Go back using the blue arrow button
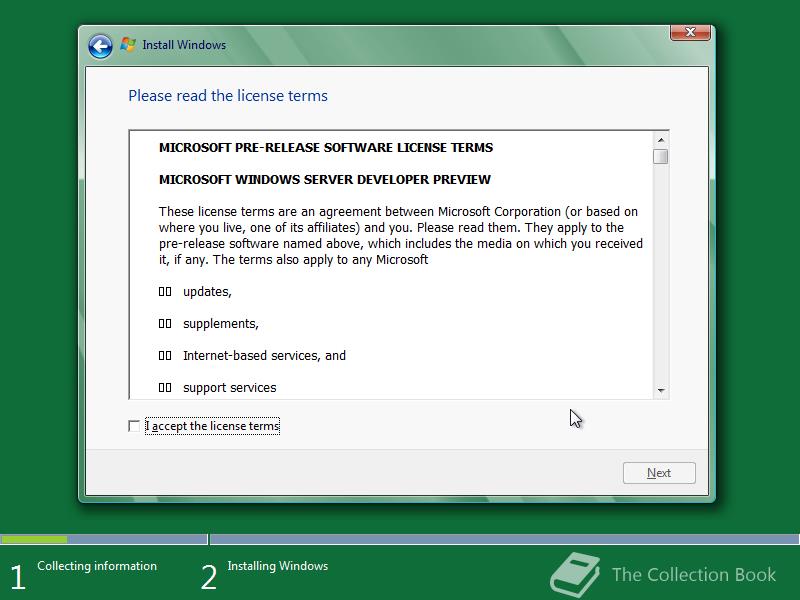800x600 pixels. [x=100, y=46]
